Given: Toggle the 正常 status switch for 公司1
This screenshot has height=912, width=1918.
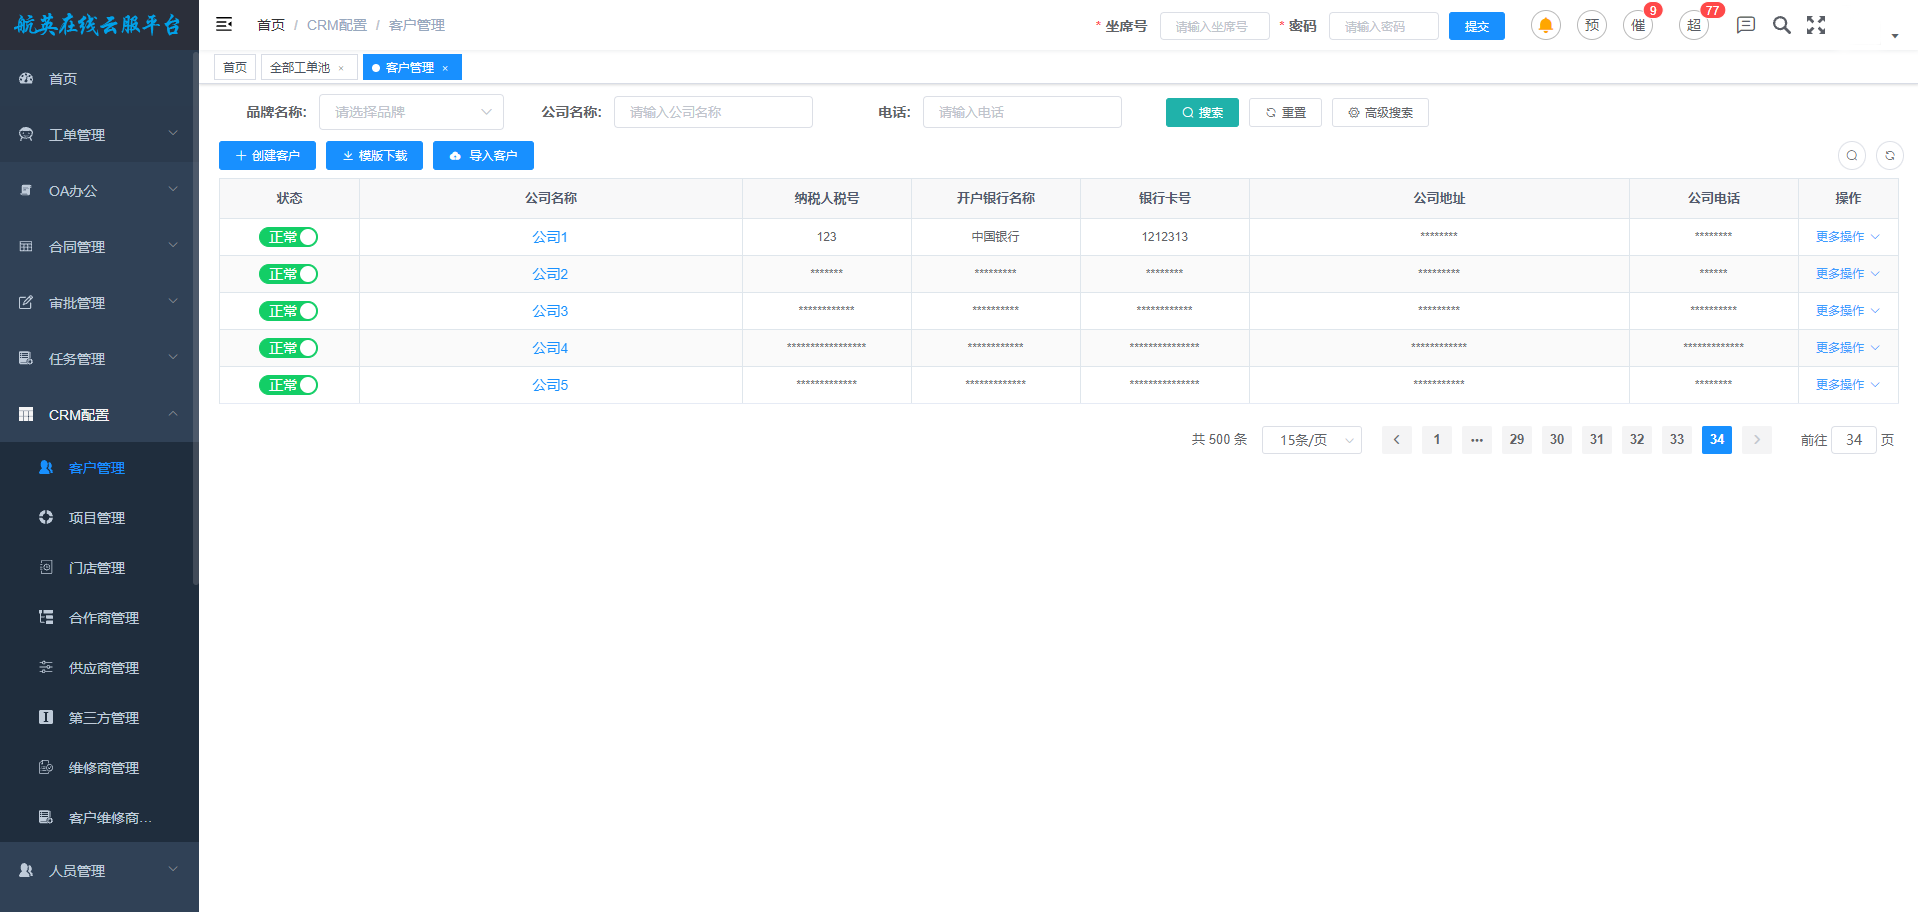Looking at the screenshot, I should click(x=288, y=237).
